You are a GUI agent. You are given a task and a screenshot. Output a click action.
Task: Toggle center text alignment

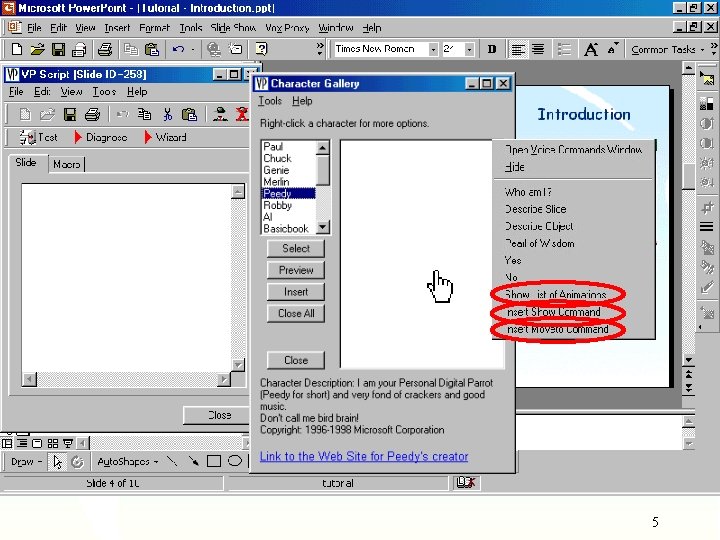click(538, 49)
